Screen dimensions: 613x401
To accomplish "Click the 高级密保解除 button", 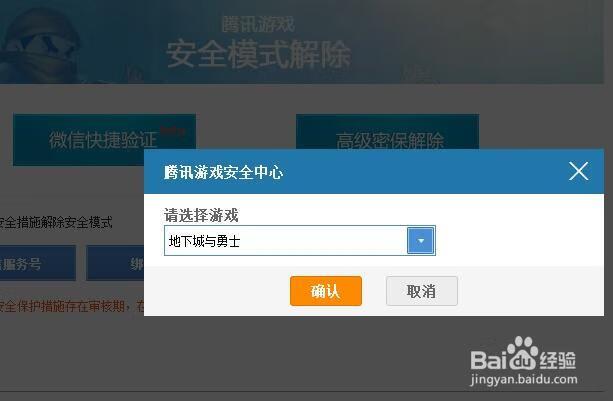I will [387, 132].
